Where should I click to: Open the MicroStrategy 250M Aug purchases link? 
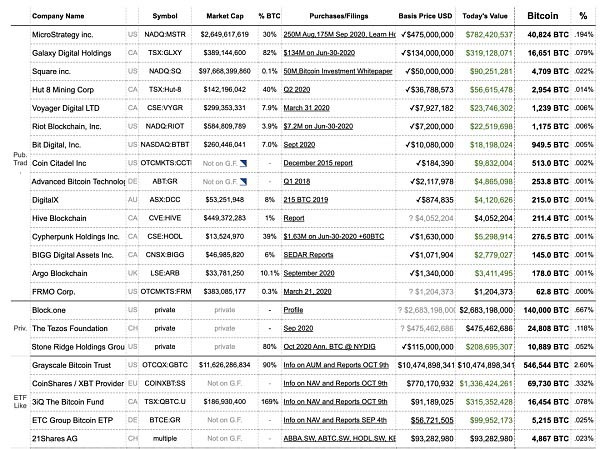(339, 34)
